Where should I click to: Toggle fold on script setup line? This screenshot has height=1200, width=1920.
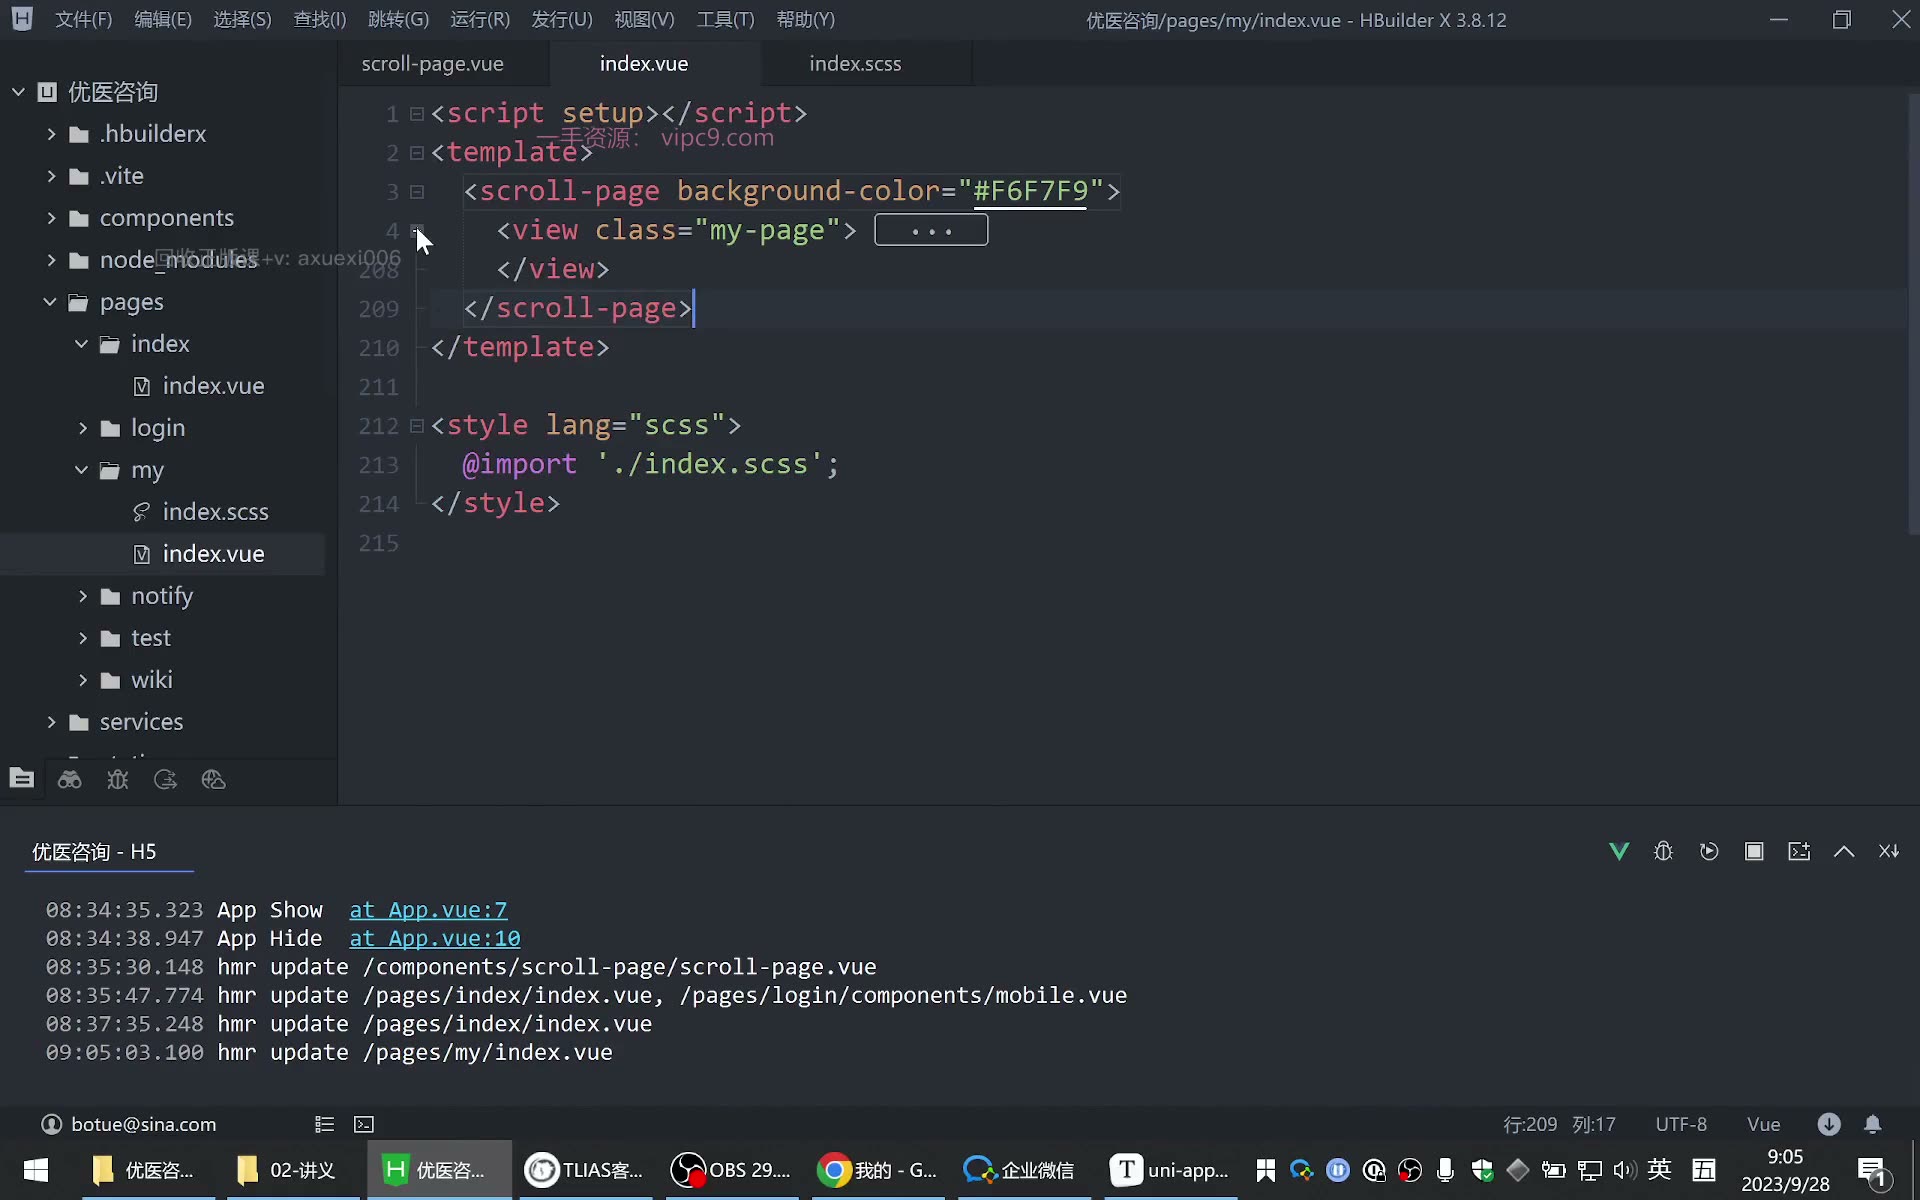417,114
